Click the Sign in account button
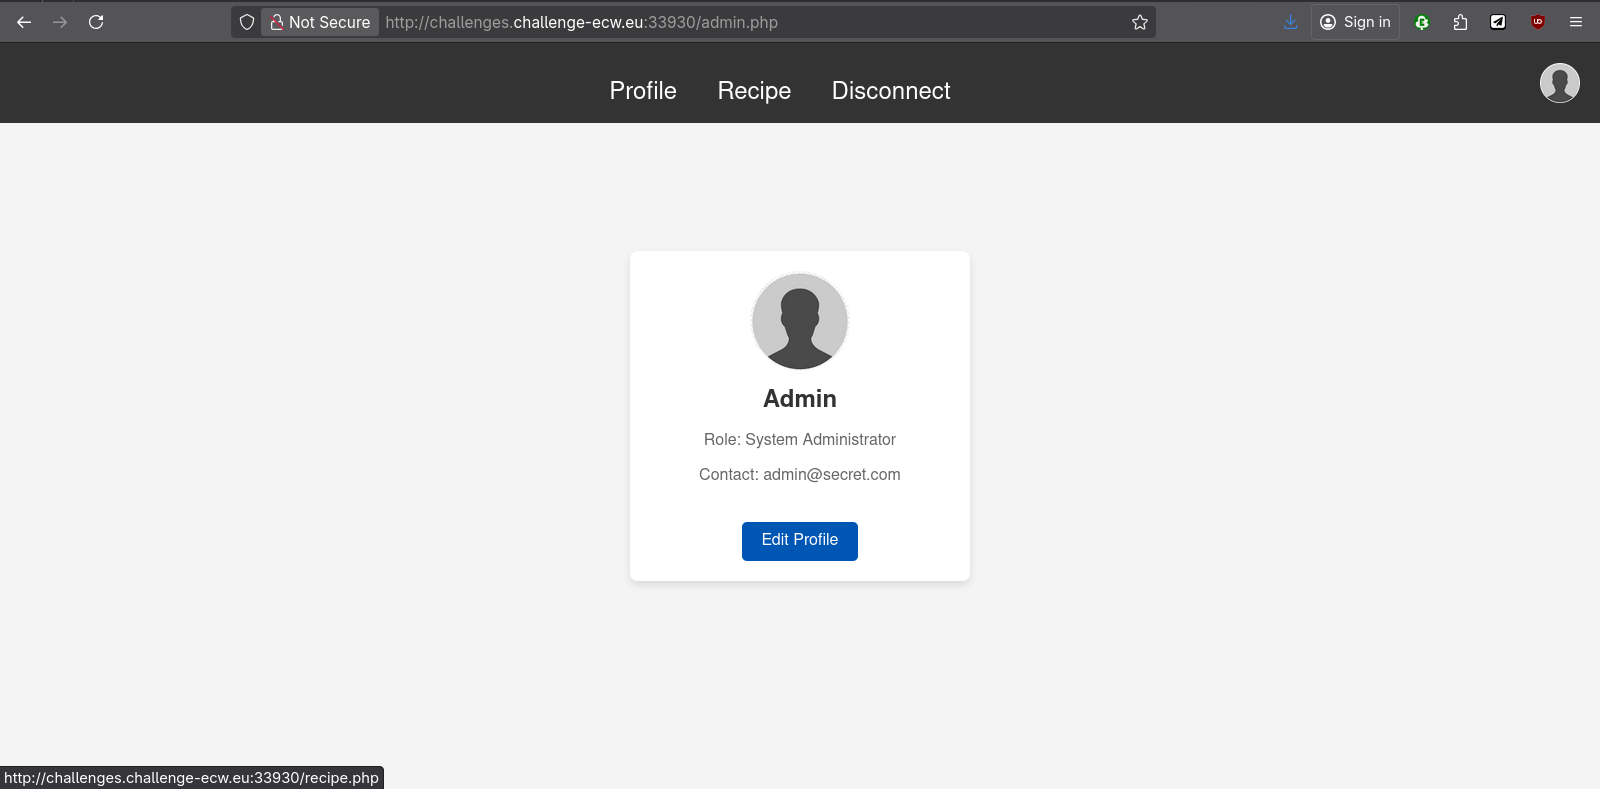The image size is (1600, 789). click(1355, 22)
